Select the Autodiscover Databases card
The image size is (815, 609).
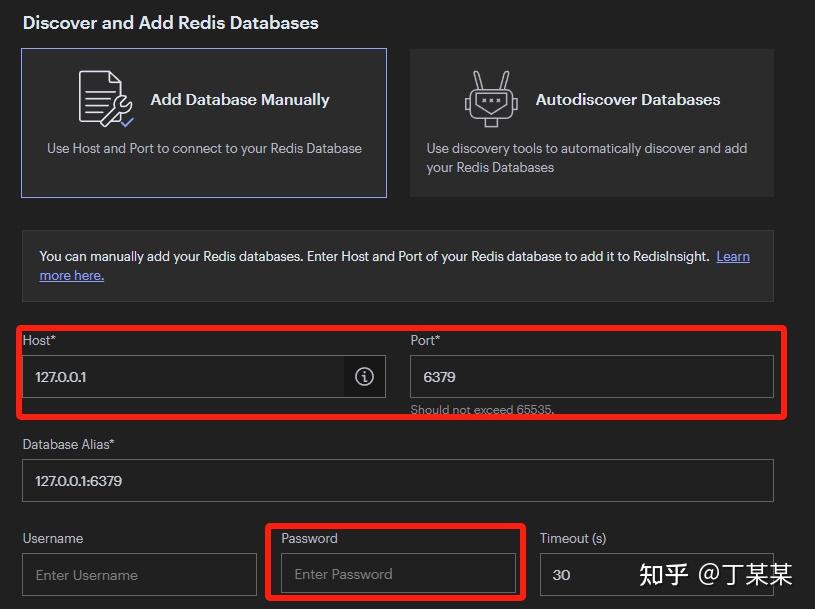coord(591,123)
